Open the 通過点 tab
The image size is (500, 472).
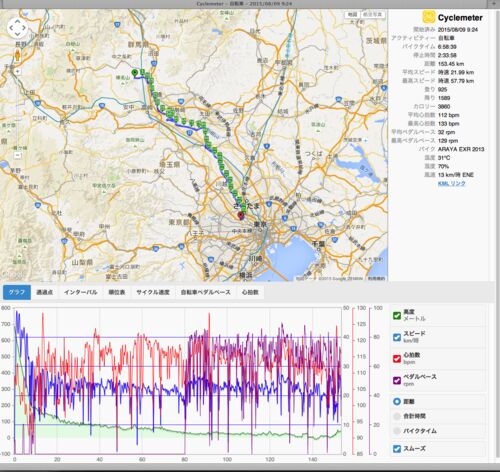click(x=45, y=292)
